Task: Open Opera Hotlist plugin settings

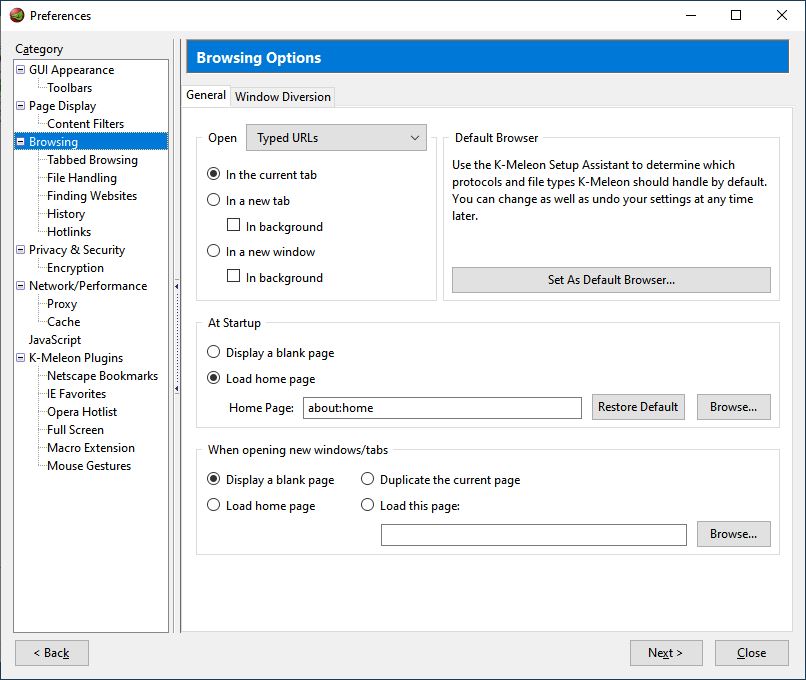Action: (x=82, y=412)
